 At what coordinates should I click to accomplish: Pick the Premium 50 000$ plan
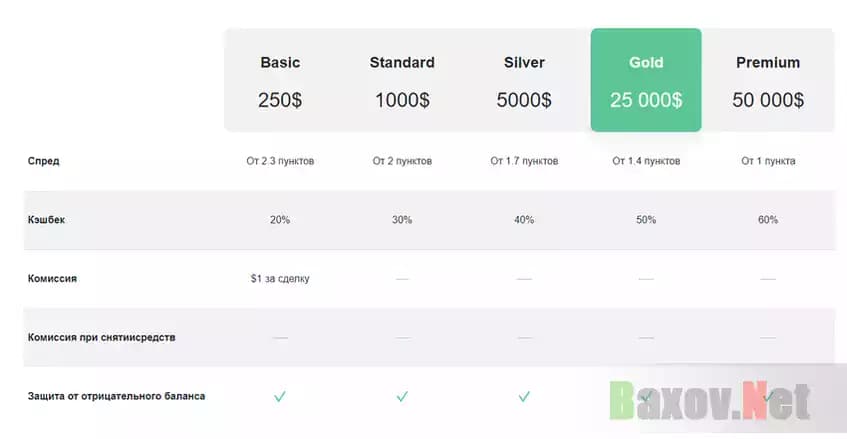[768, 80]
